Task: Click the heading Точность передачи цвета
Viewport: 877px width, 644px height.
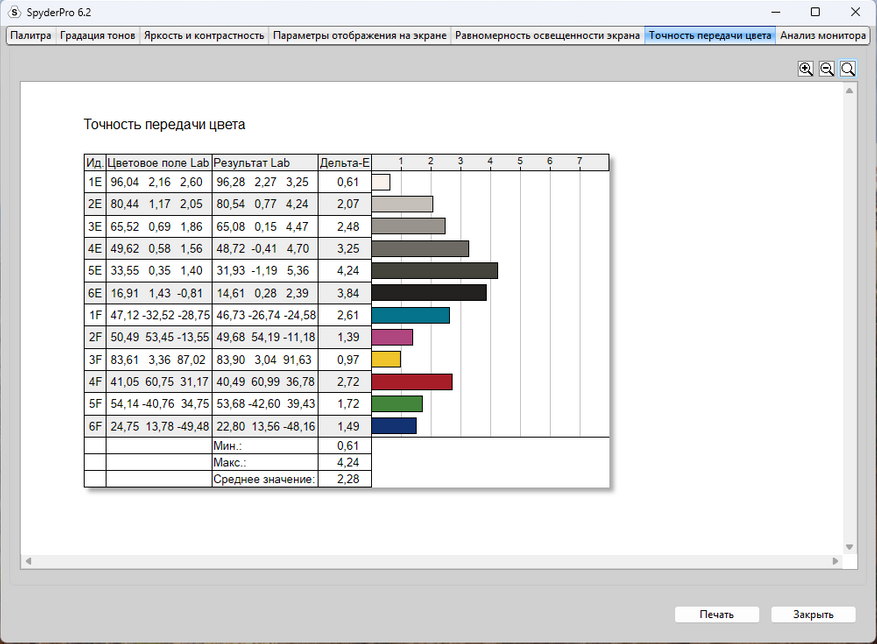Action: click(164, 124)
